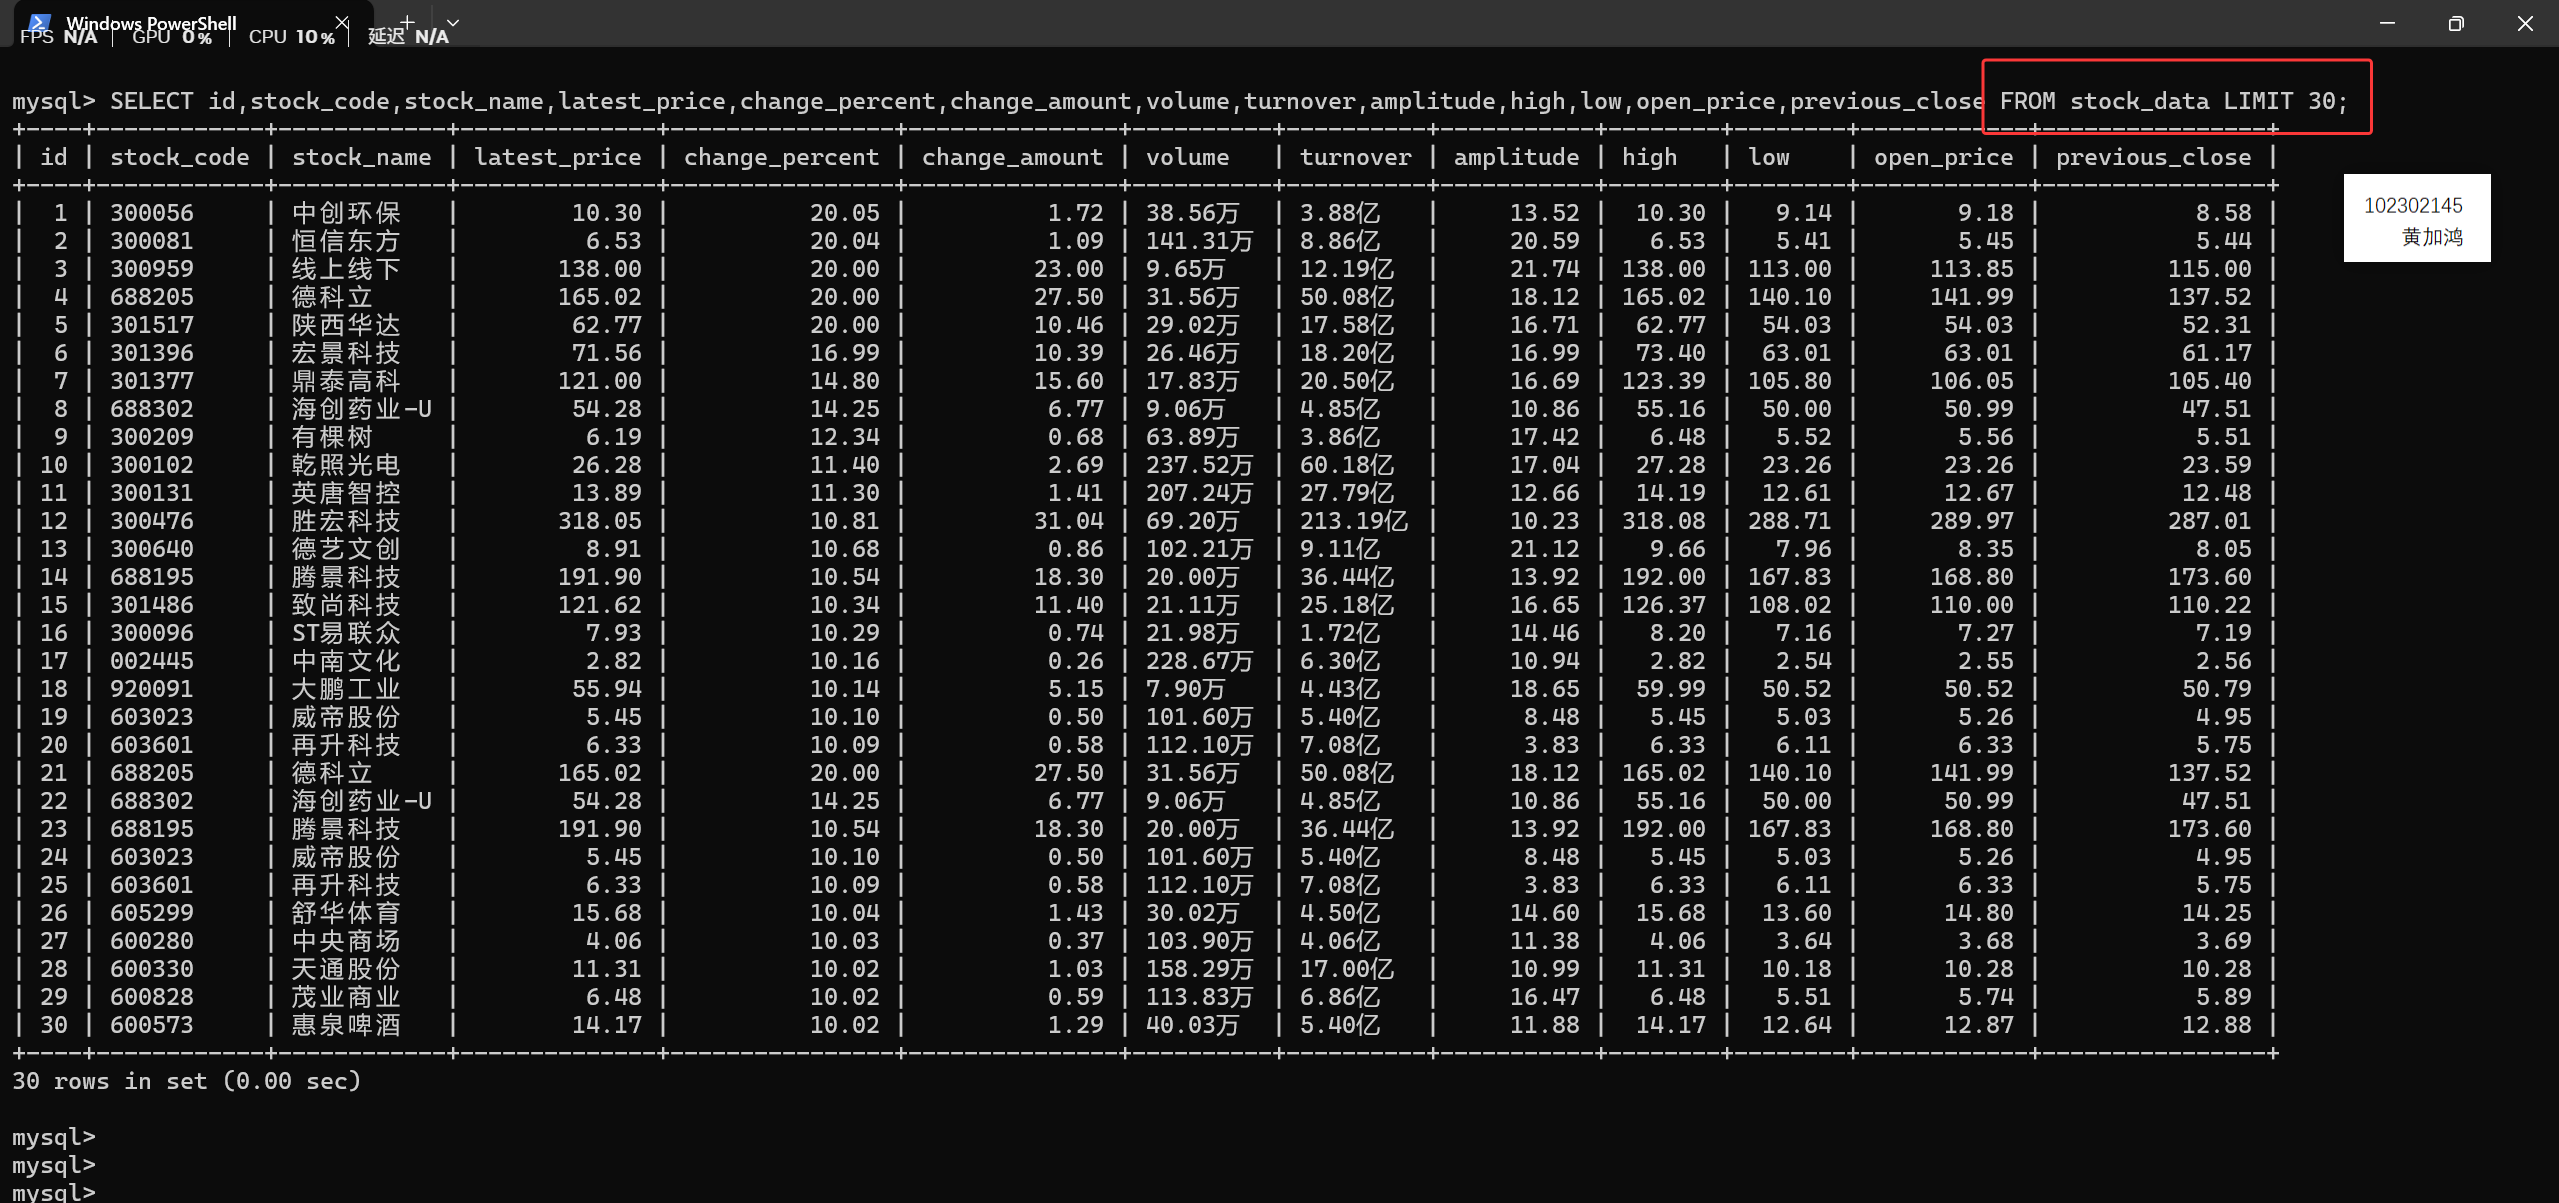
Task: Click the stock_name column header
Action: 361,157
